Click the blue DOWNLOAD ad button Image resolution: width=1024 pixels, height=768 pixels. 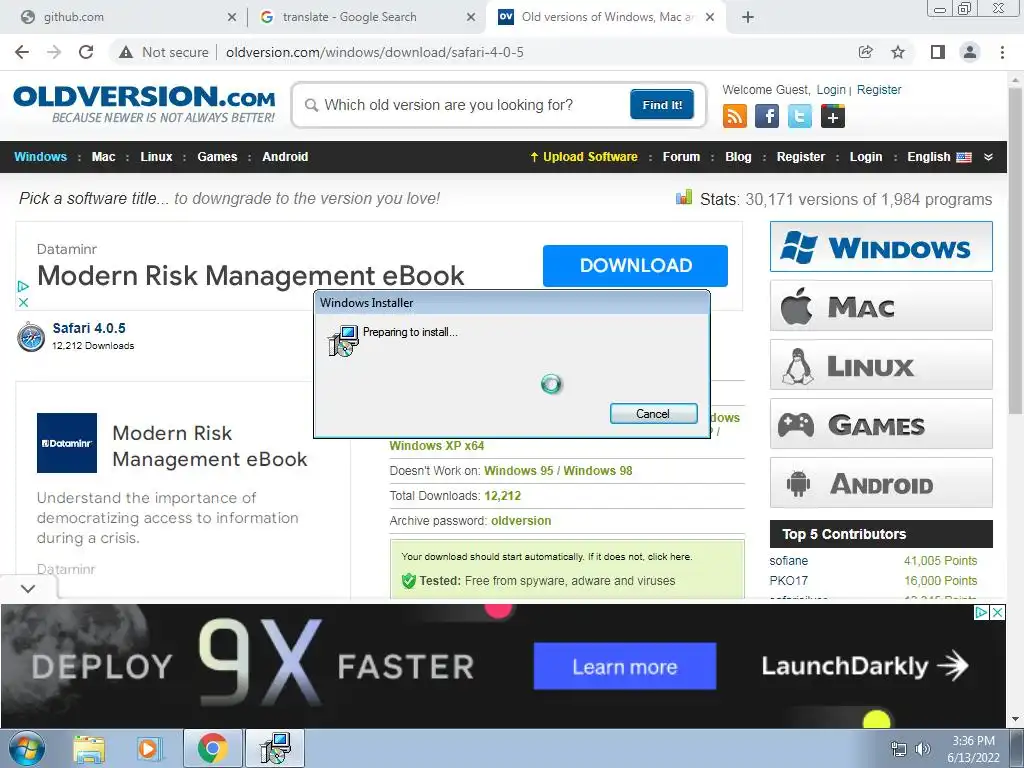635,265
